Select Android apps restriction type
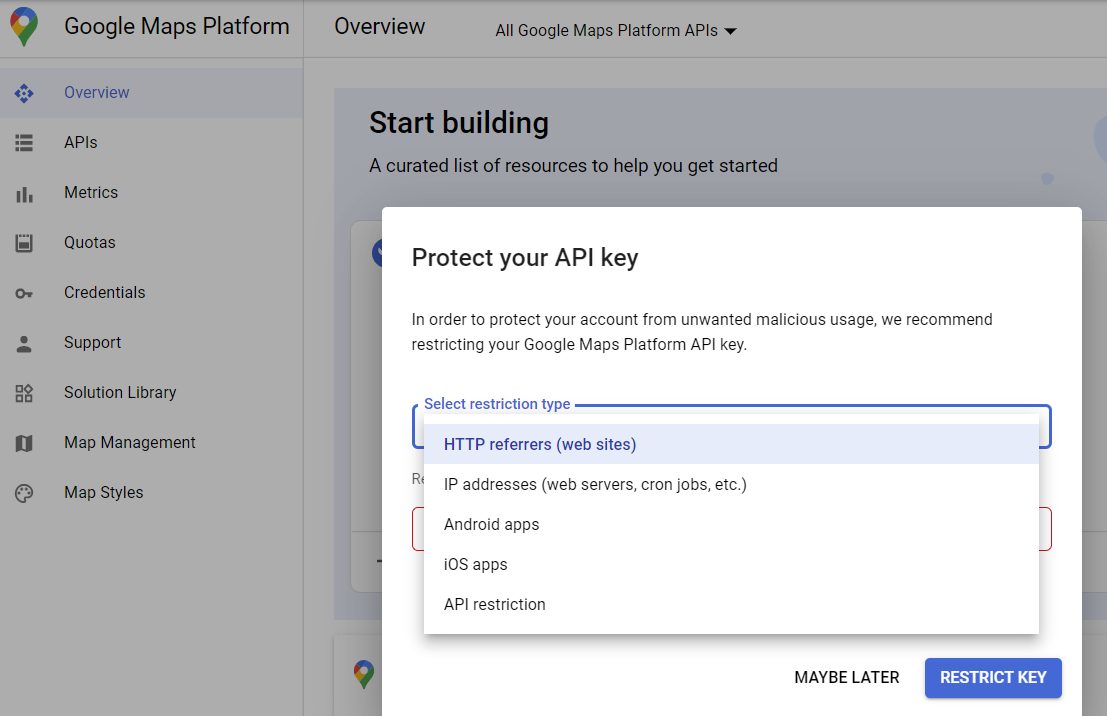Viewport: 1107px width, 716px height. coord(731,525)
